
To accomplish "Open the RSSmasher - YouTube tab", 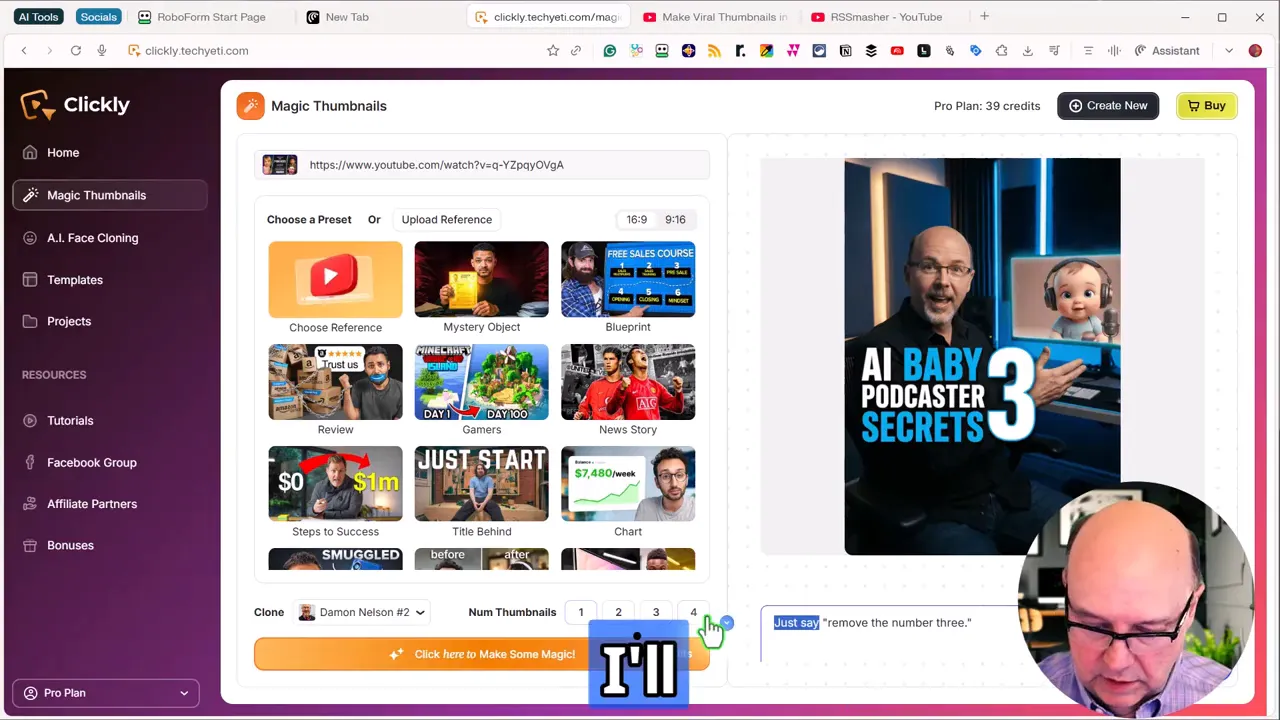I will click(886, 17).
